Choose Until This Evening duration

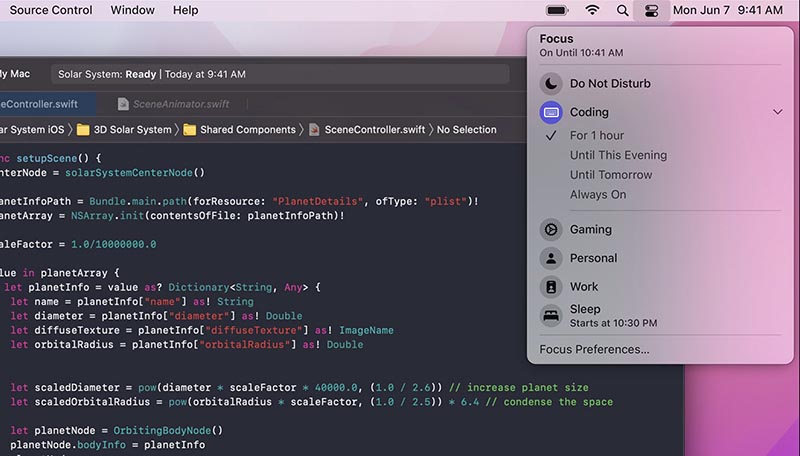click(618, 155)
